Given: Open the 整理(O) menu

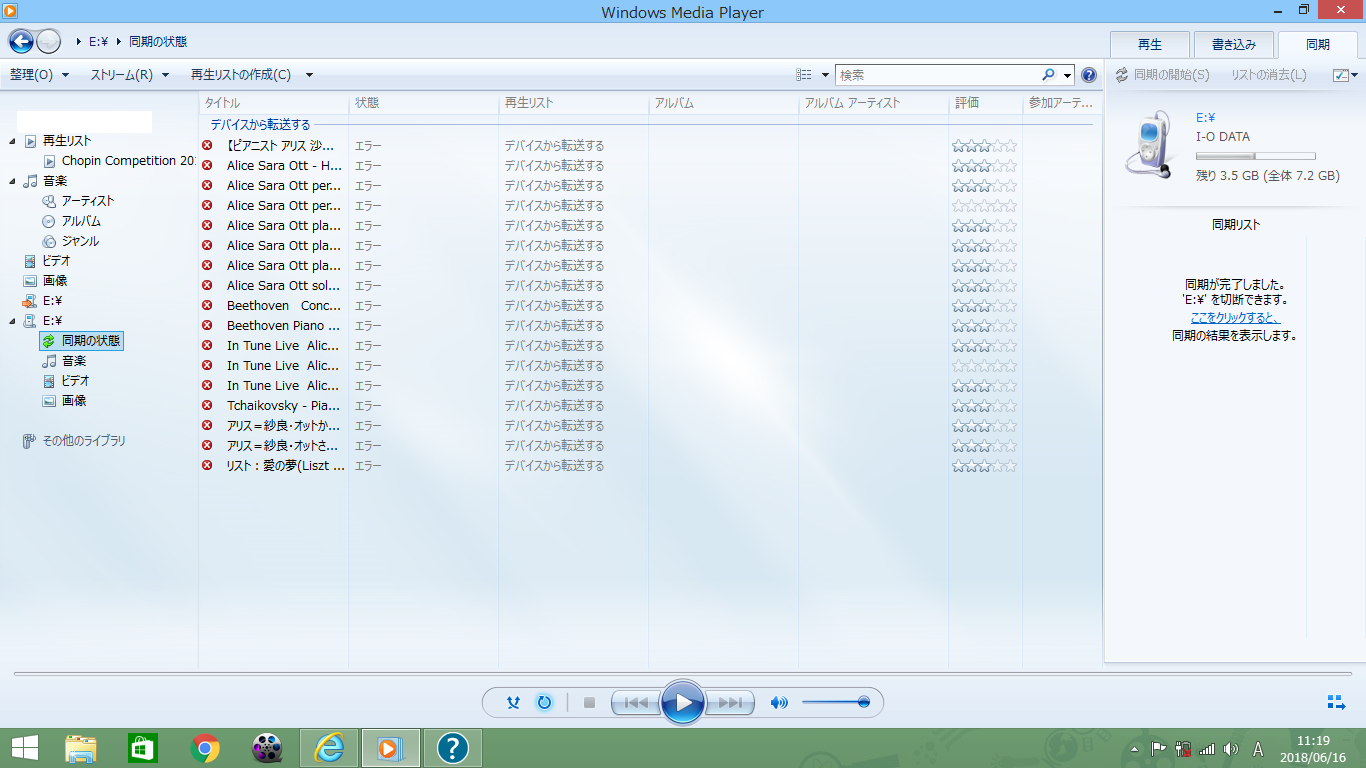Looking at the screenshot, I should 39,75.
